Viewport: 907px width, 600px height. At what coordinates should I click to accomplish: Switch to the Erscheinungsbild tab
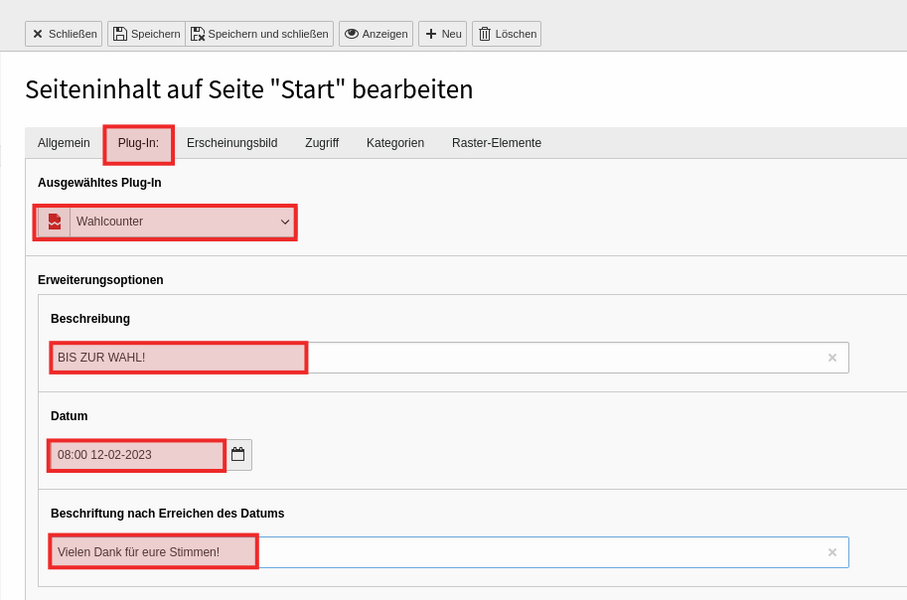232,143
